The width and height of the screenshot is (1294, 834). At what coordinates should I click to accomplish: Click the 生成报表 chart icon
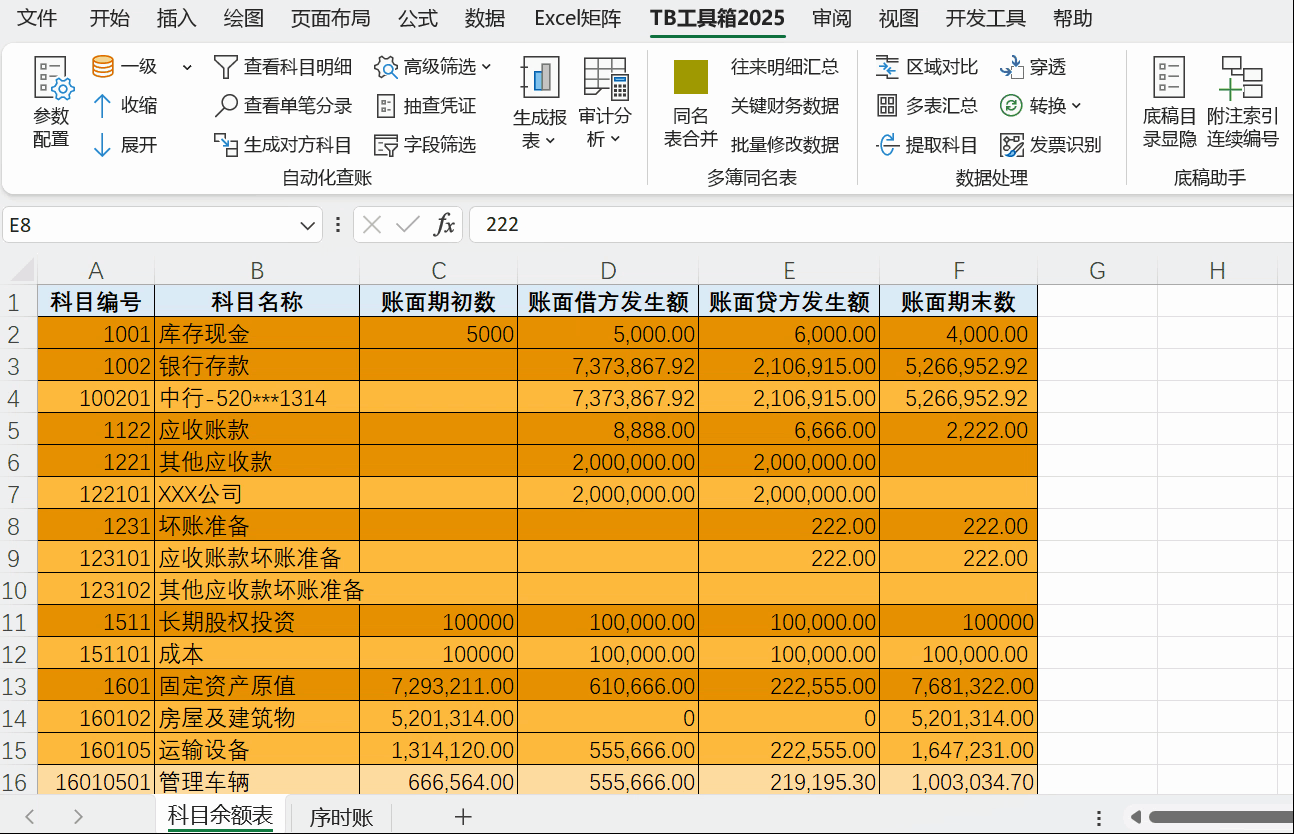pyautogui.click(x=540, y=78)
